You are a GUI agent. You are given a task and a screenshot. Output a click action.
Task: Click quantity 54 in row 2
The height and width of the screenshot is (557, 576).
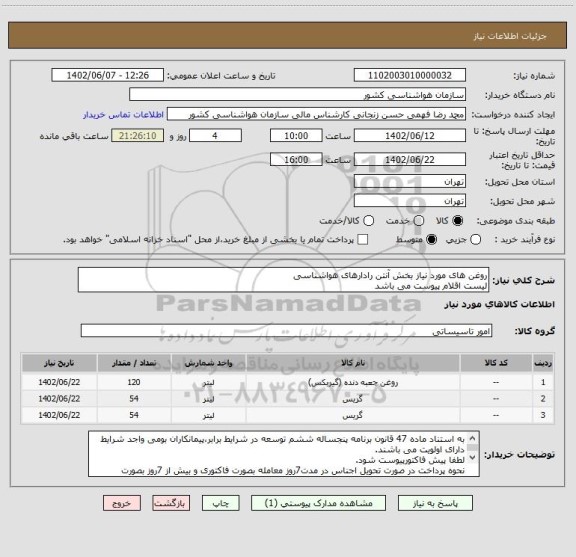(x=134, y=399)
